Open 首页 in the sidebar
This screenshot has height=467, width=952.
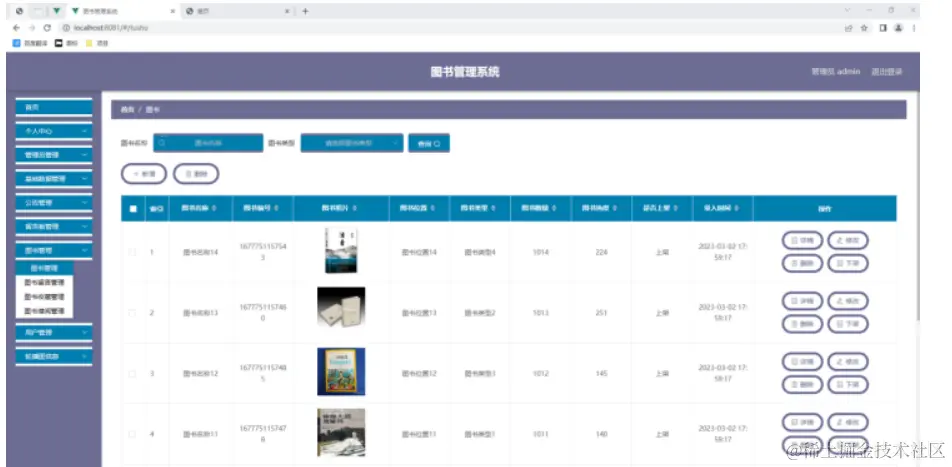click(x=53, y=107)
